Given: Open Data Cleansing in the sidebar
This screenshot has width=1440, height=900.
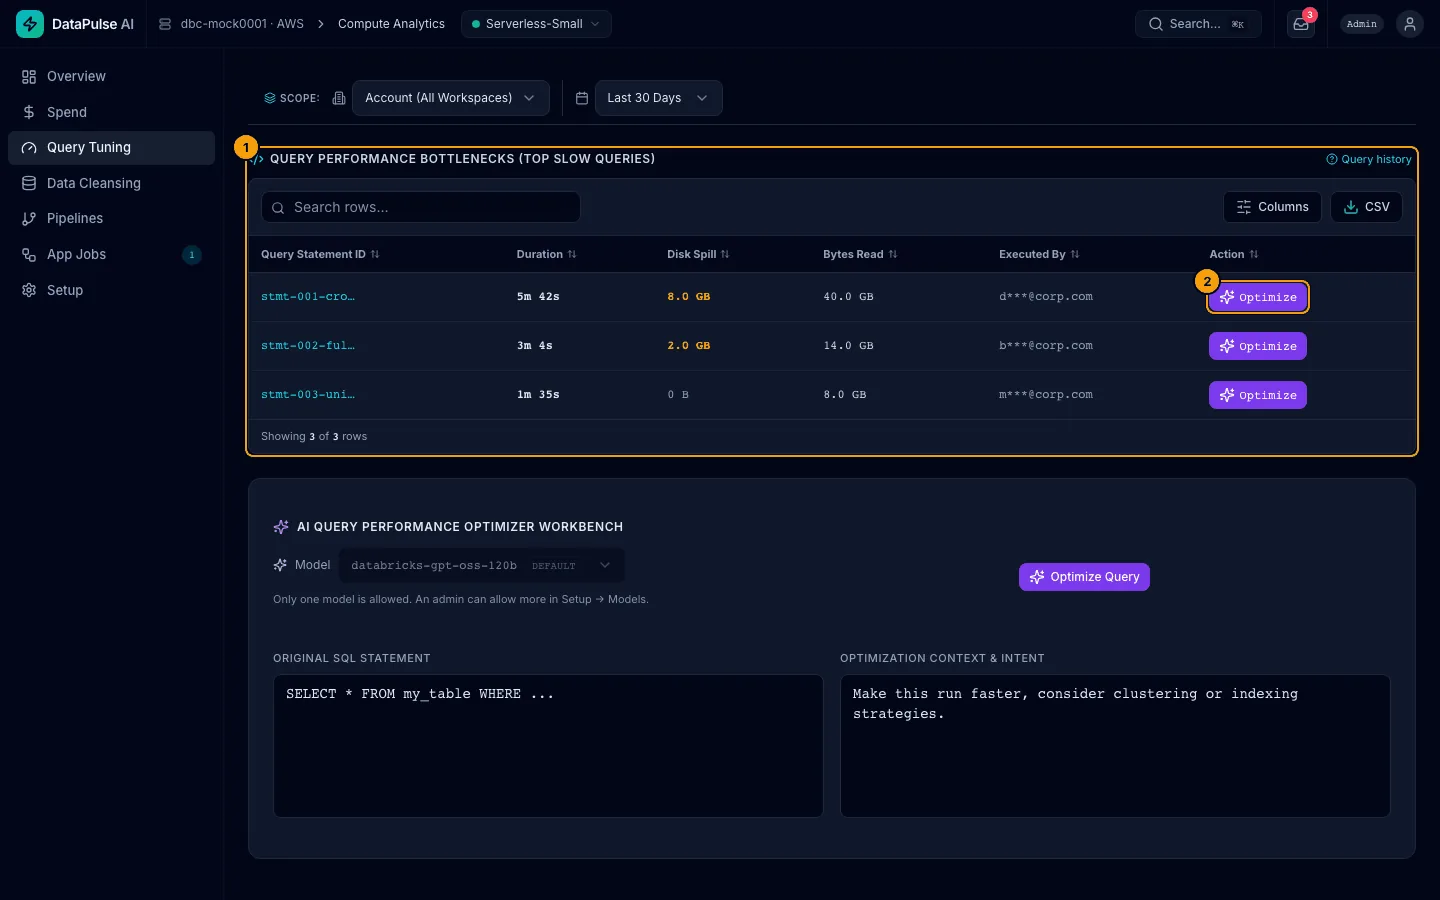Looking at the screenshot, I should click(111, 183).
